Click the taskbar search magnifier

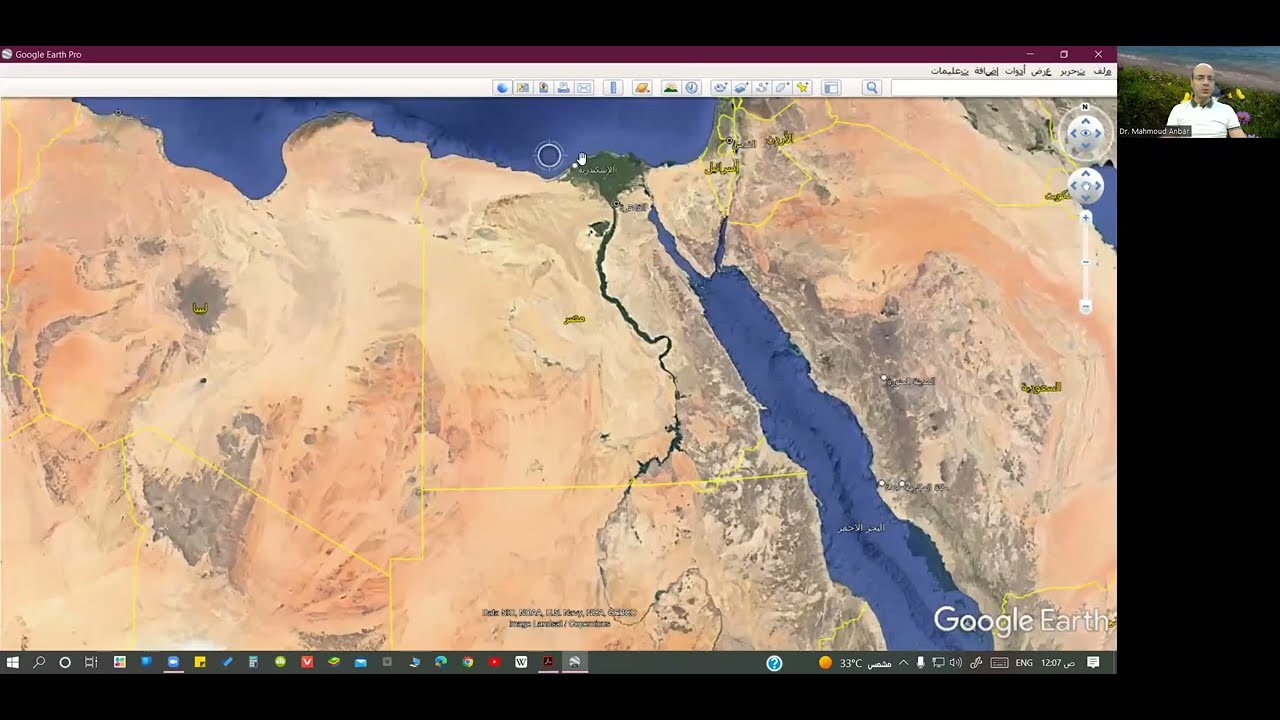(x=39, y=662)
